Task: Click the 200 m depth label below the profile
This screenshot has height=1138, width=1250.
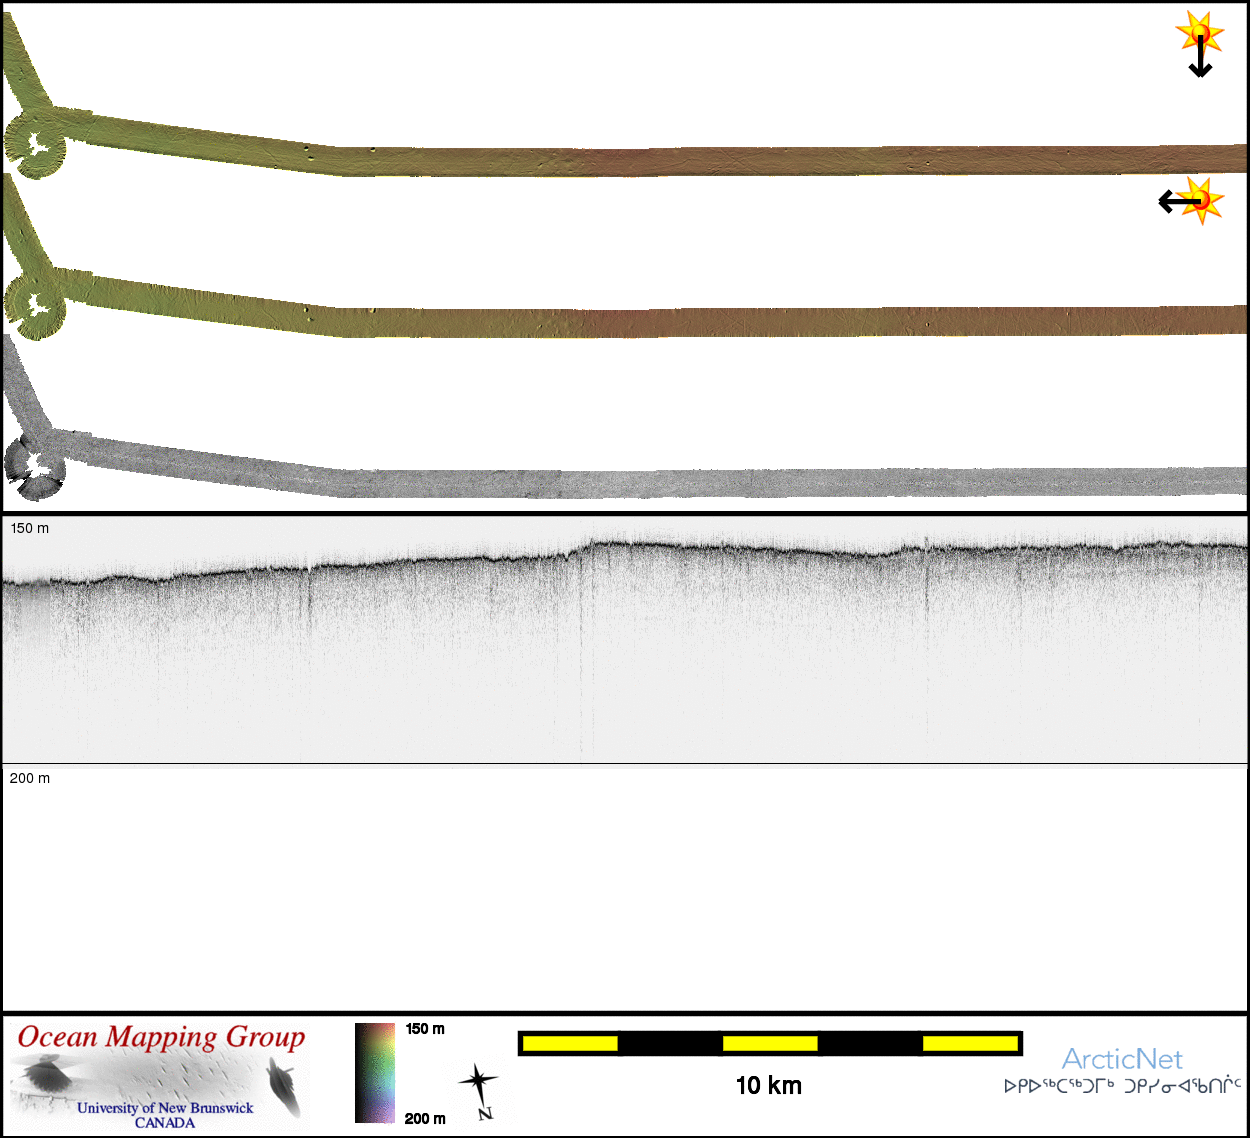Action: [x=30, y=778]
